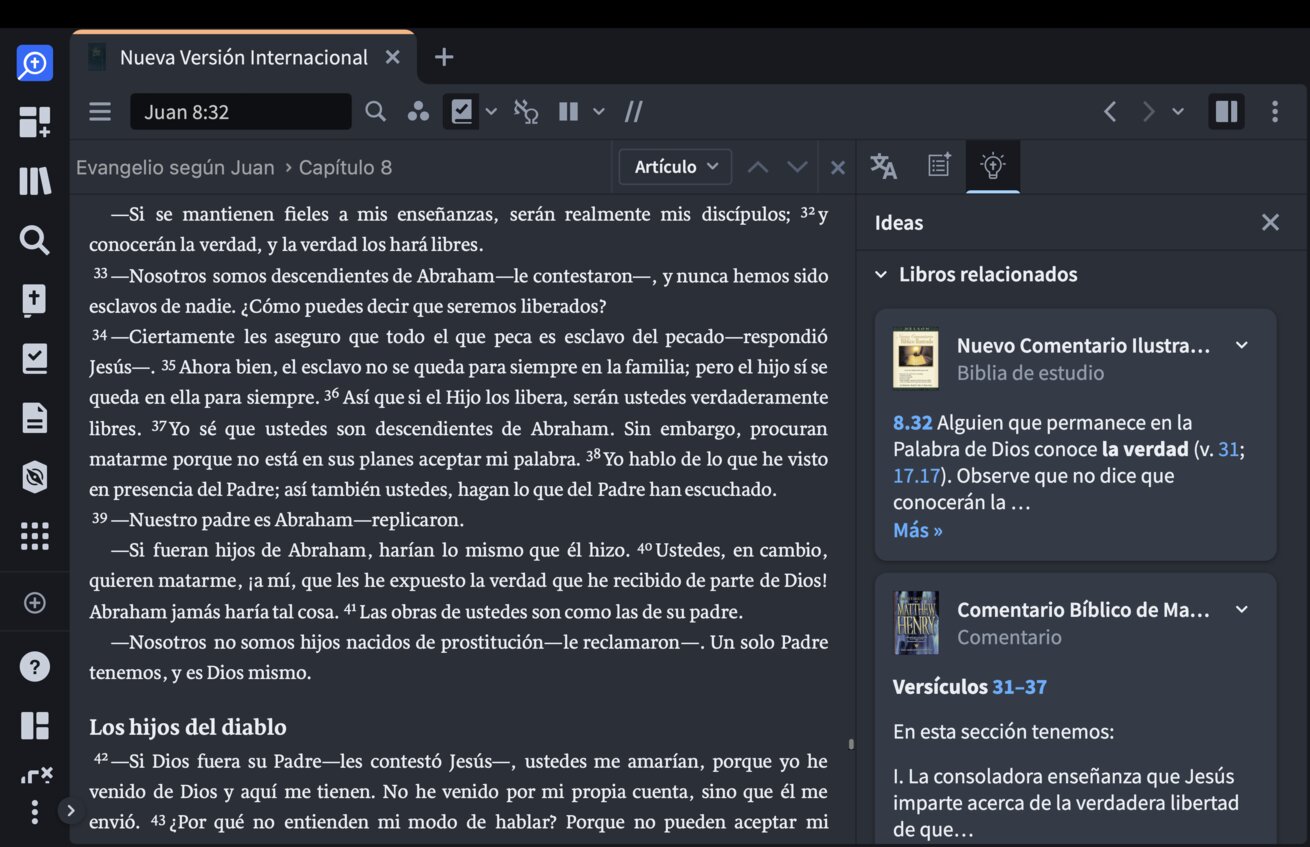The height and width of the screenshot is (847, 1310).
Task: Open the dropdown arrow beside checkbox icon
Action: (x=491, y=111)
